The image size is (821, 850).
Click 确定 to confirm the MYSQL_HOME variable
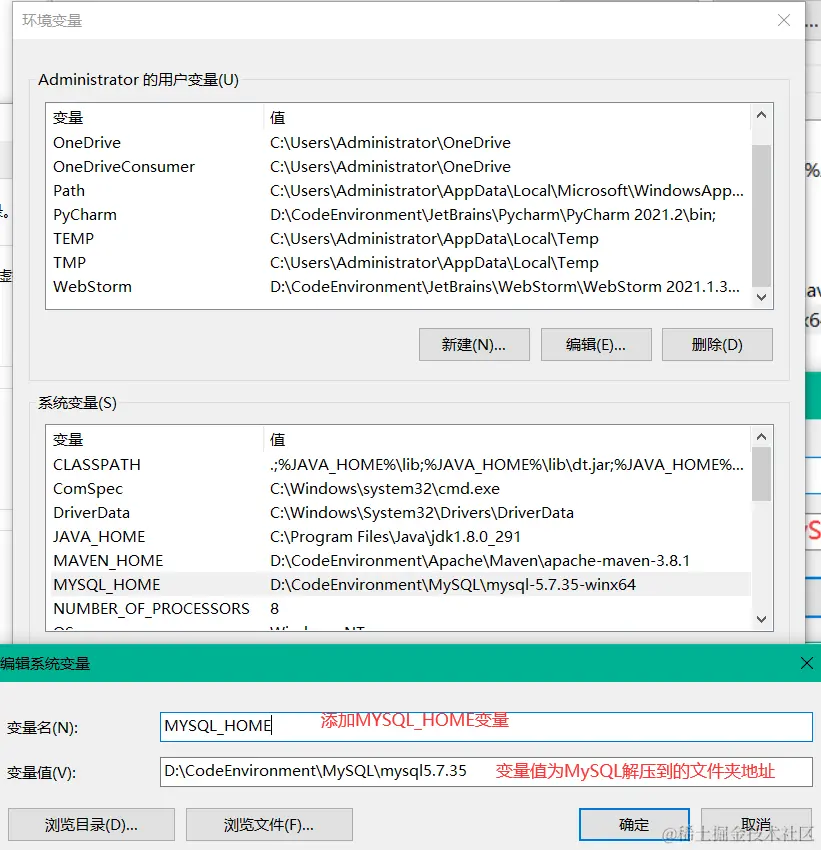634,824
